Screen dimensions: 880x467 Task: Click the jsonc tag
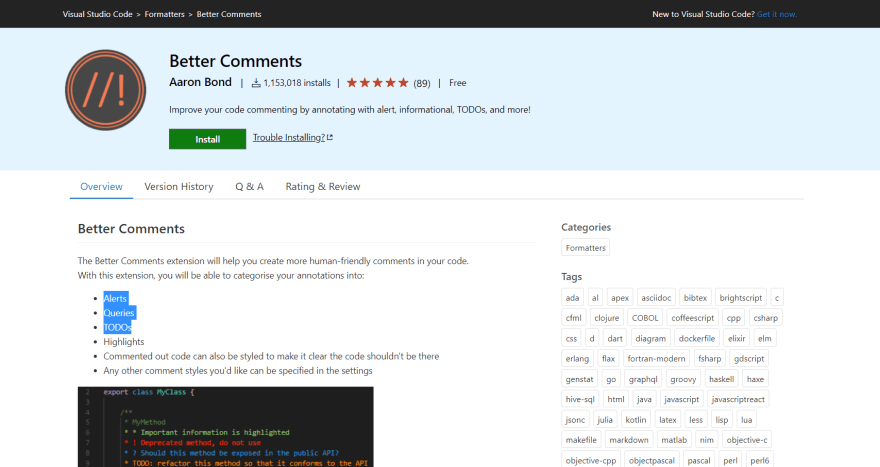[x=575, y=419]
